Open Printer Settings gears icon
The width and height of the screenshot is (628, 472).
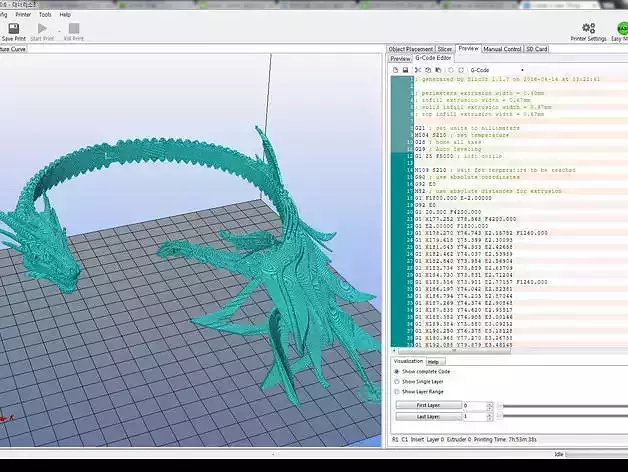point(588,28)
